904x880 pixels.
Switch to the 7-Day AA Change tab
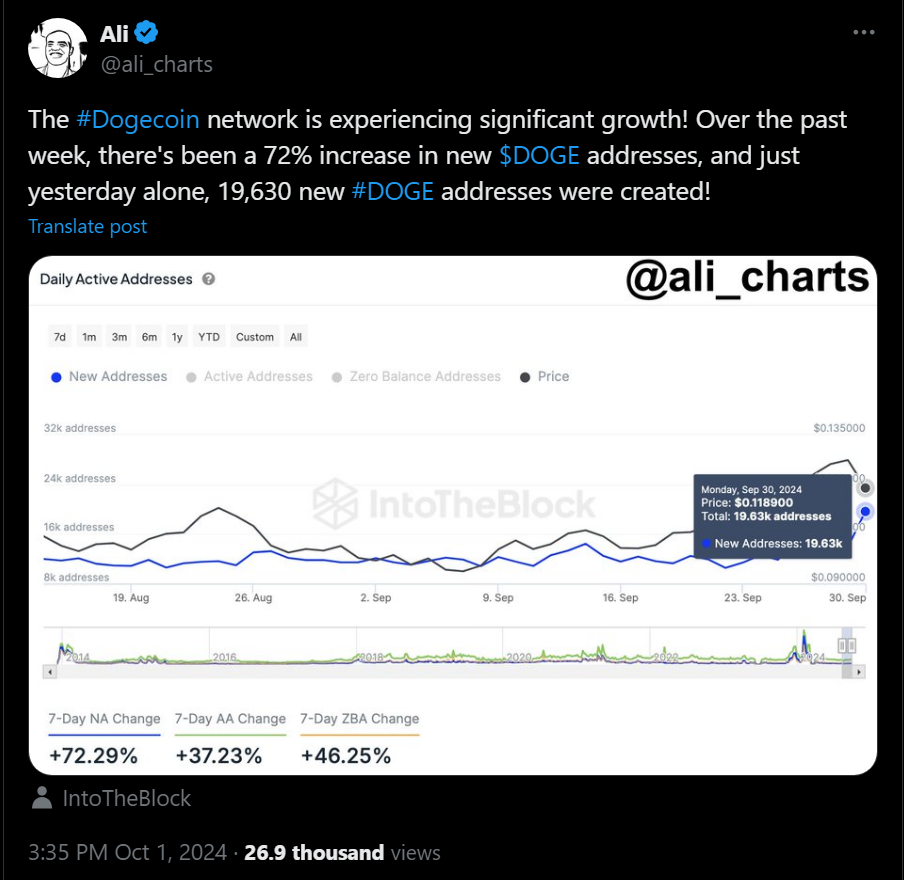tap(230, 719)
